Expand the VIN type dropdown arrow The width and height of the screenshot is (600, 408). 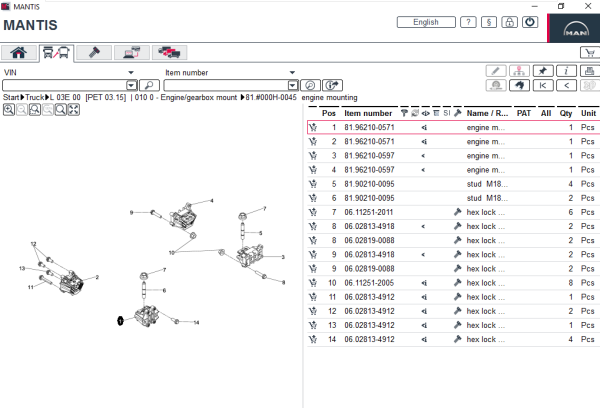click(131, 72)
